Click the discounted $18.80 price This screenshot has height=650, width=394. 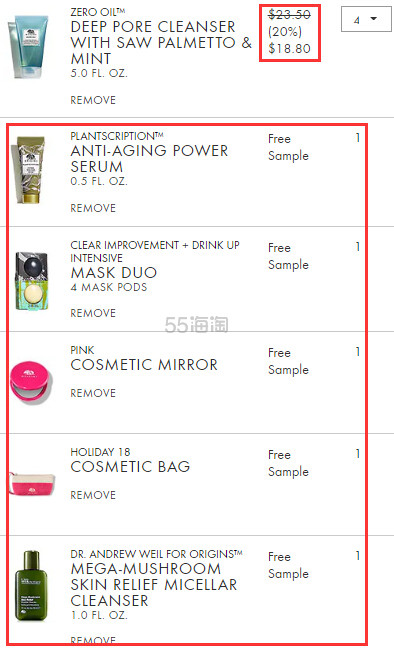(x=289, y=49)
